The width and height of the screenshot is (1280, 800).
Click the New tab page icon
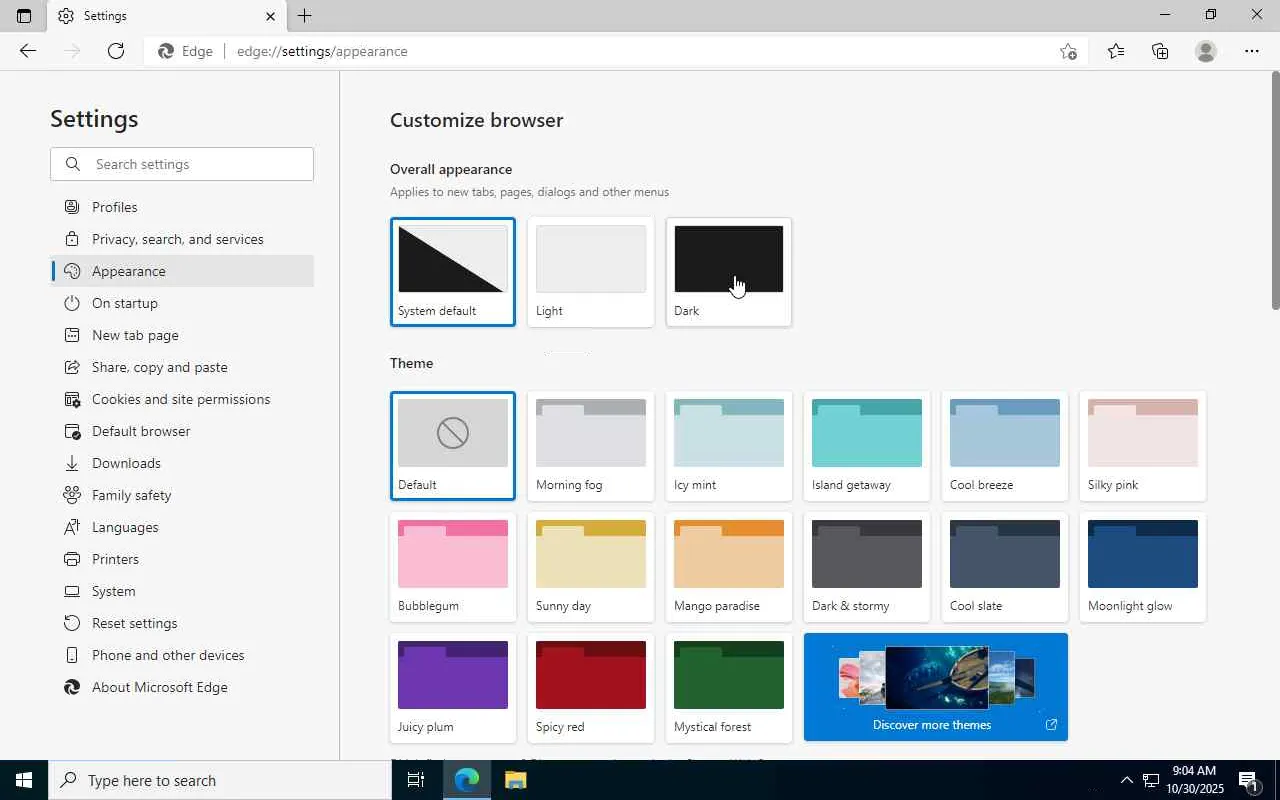[72, 335]
